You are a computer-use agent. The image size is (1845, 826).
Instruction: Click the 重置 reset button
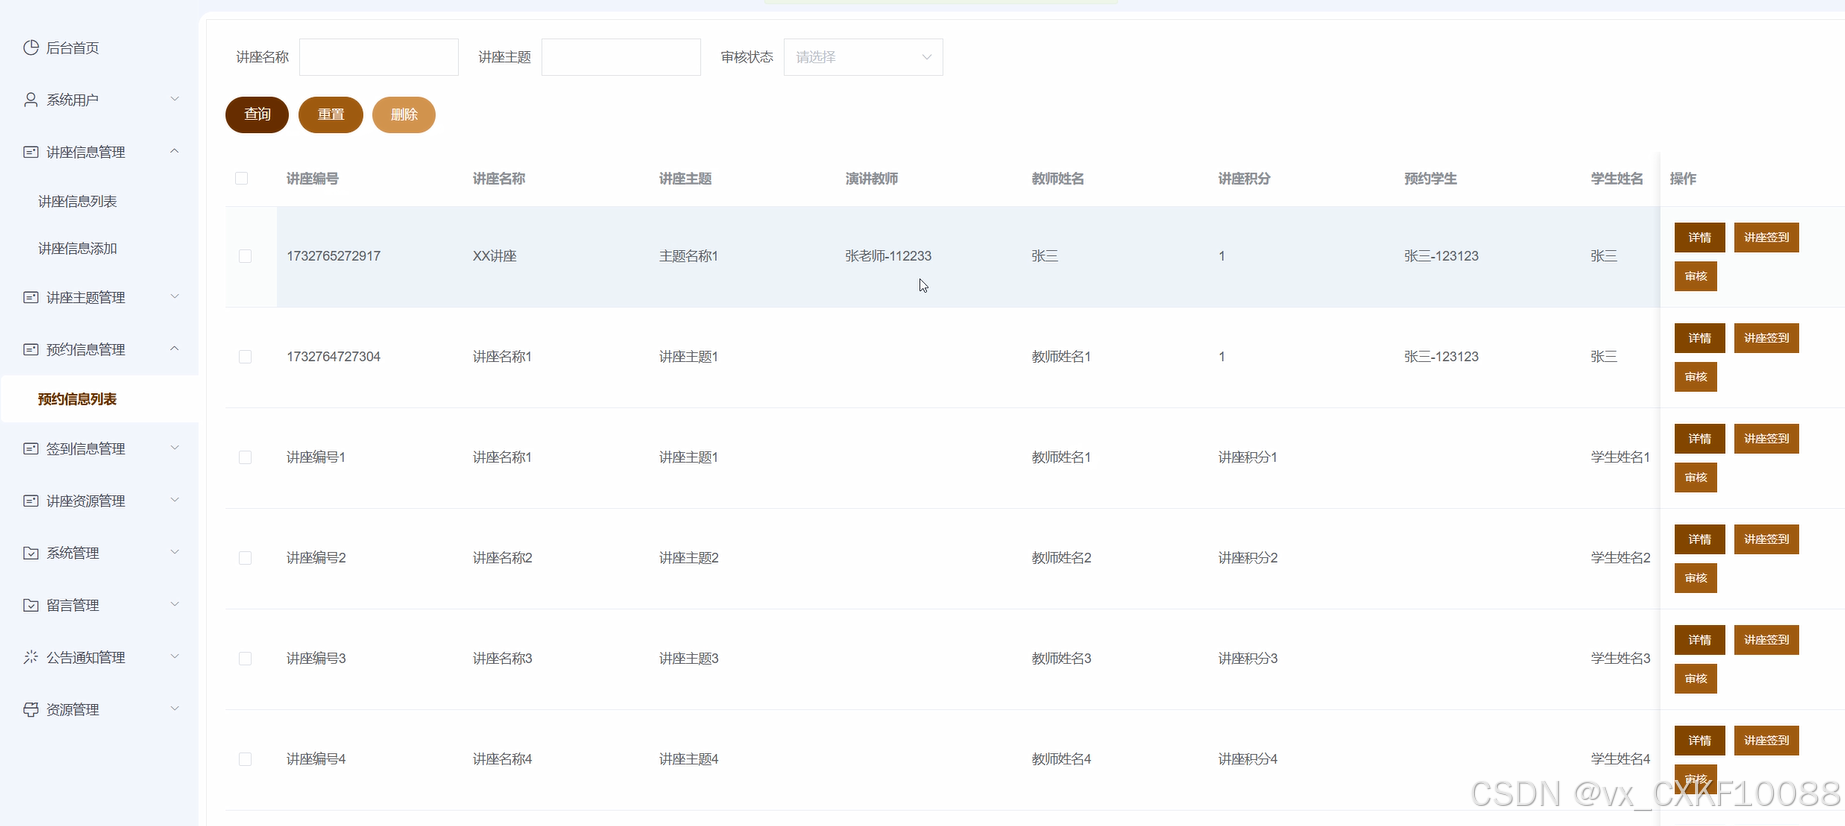(331, 114)
